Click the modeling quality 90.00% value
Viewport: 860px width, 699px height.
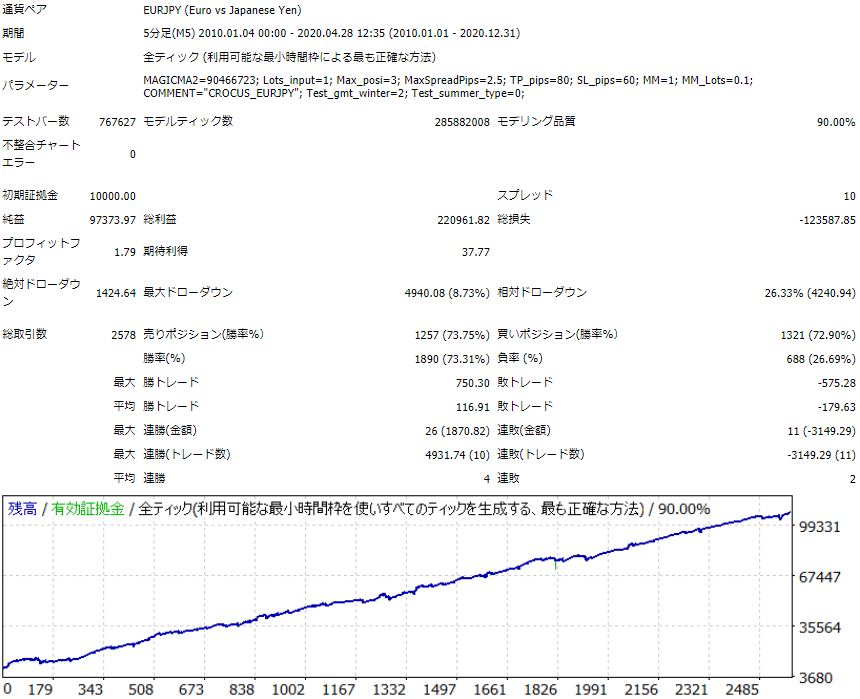tap(836, 122)
